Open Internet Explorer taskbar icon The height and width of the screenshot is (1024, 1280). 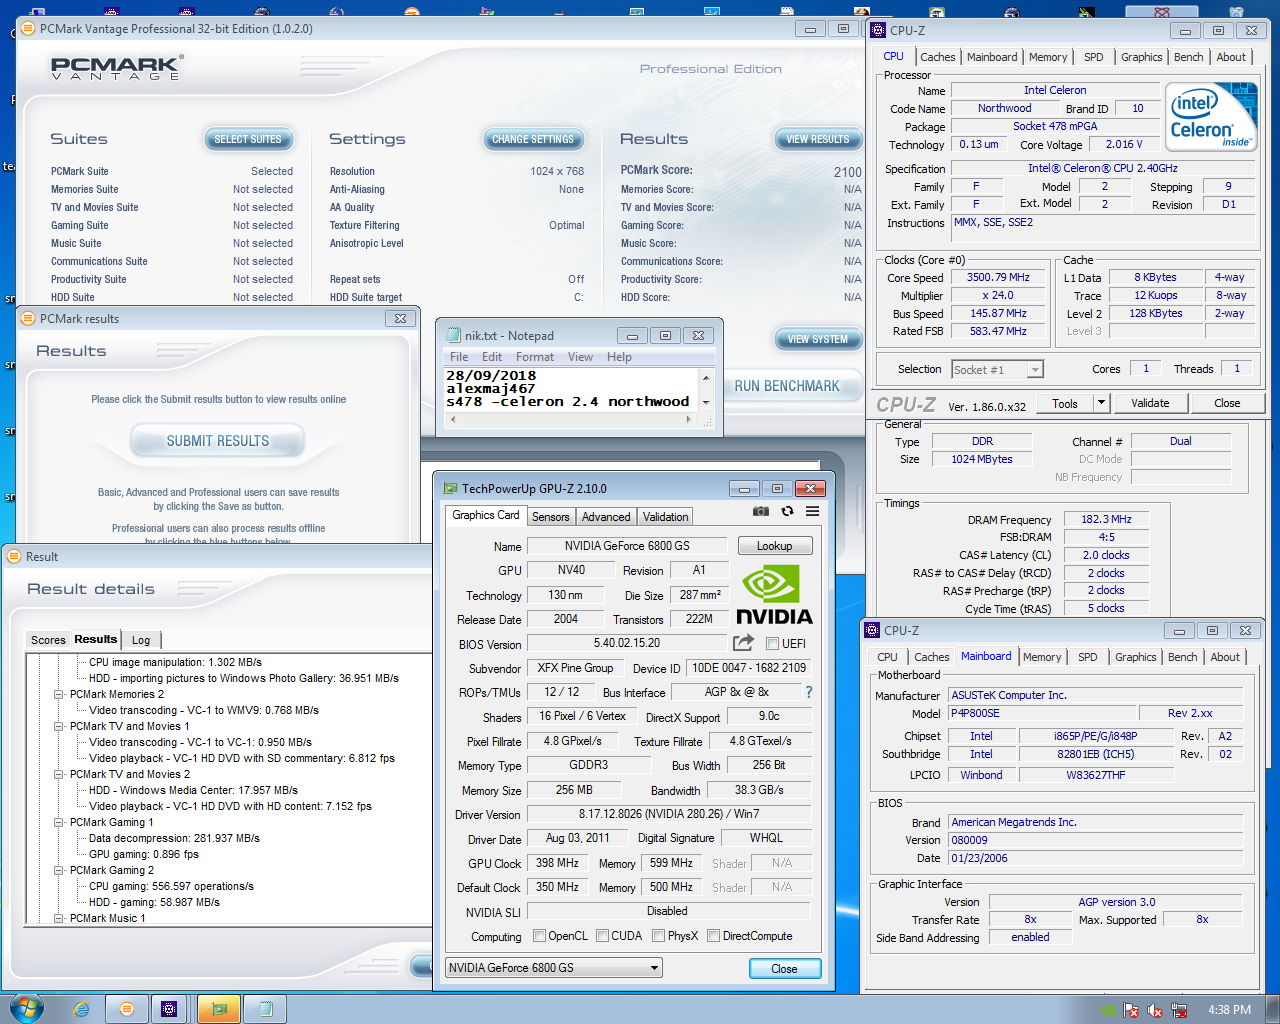pos(81,1009)
